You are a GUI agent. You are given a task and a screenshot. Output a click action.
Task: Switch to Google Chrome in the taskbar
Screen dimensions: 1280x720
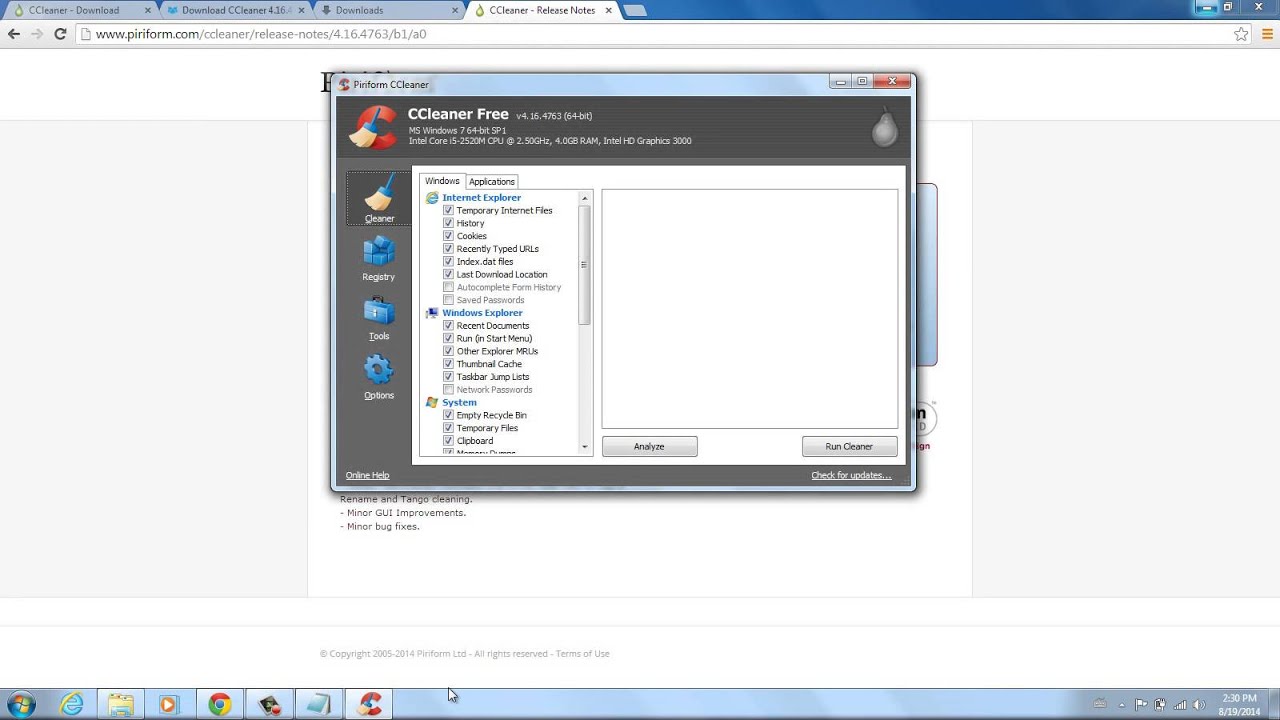click(219, 705)
